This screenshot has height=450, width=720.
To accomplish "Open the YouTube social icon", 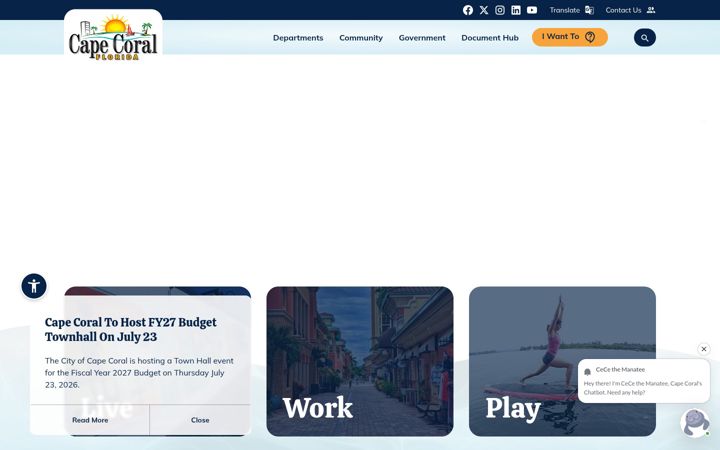I will [x=532, y=10].
